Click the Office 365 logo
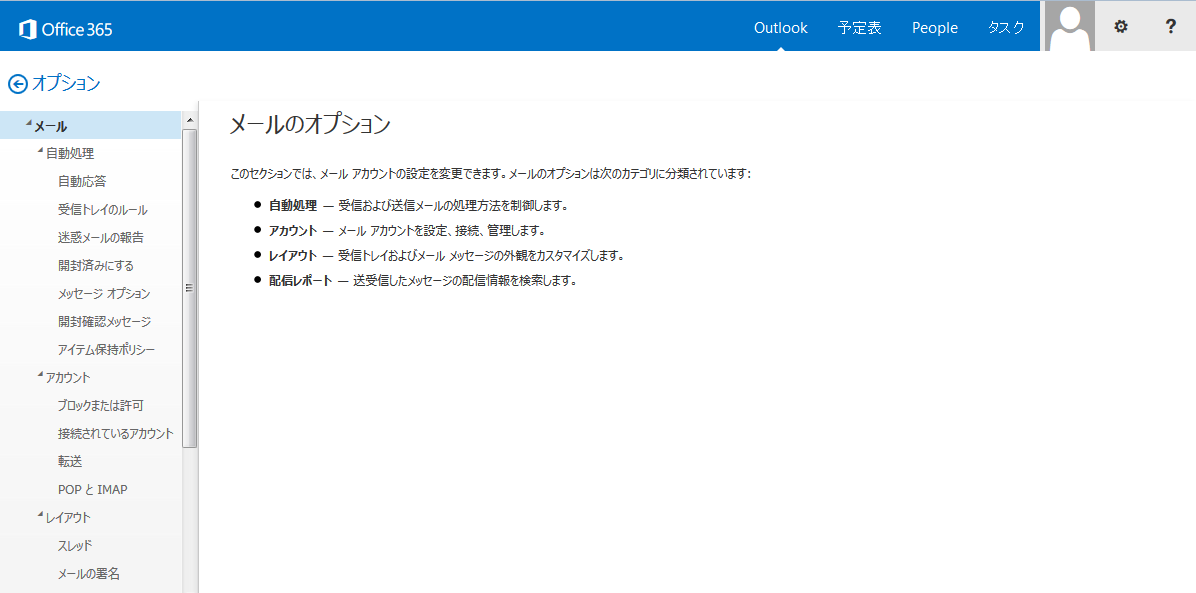The width and height of the screenshot is (1196, 593). [66, 29]
